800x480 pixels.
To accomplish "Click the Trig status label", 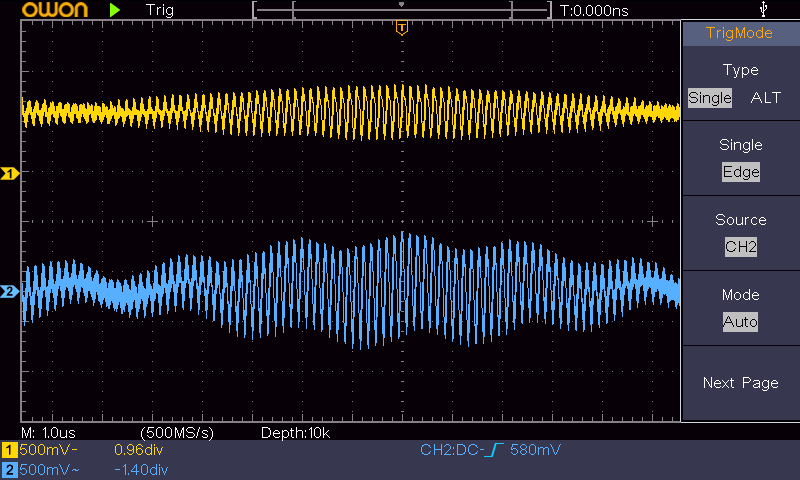I will [160, 10].
